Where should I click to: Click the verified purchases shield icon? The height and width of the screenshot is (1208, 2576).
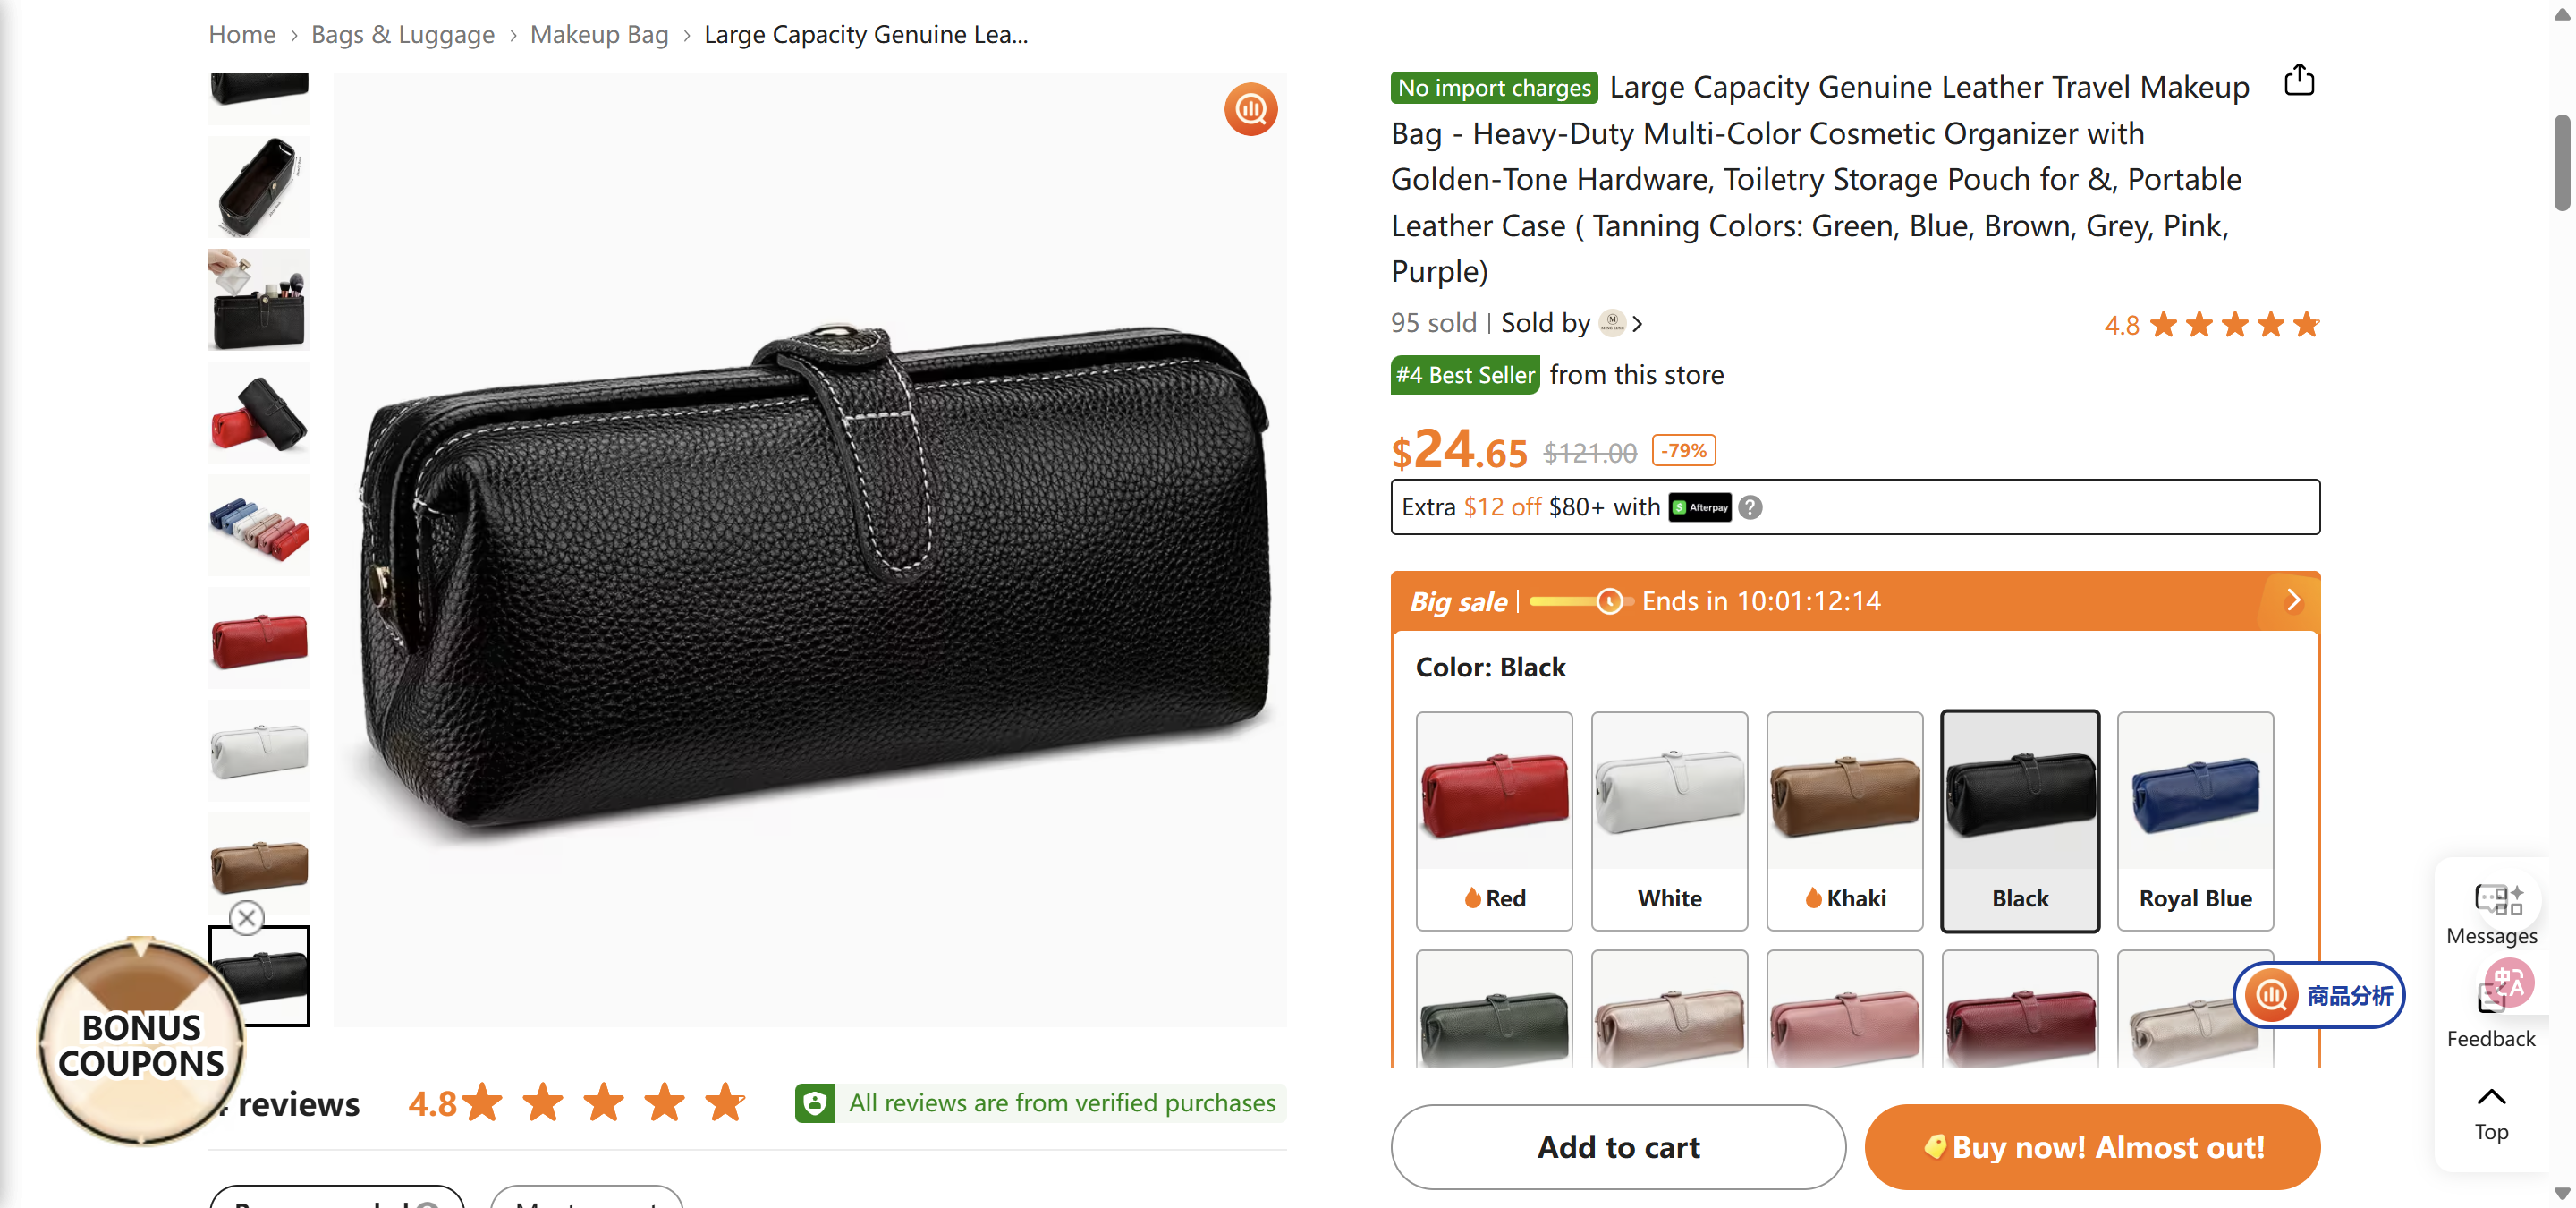(815, 1103)
